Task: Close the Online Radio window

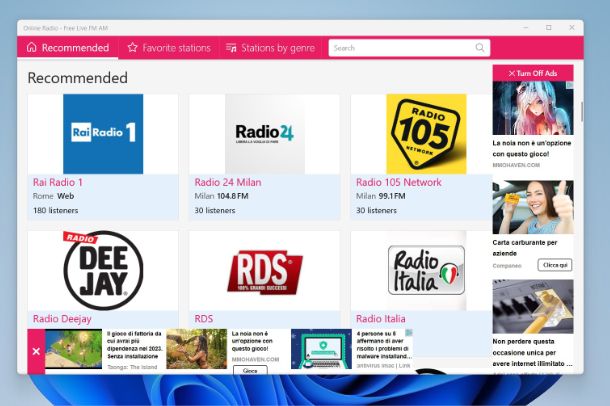Action: coord(571,28)
